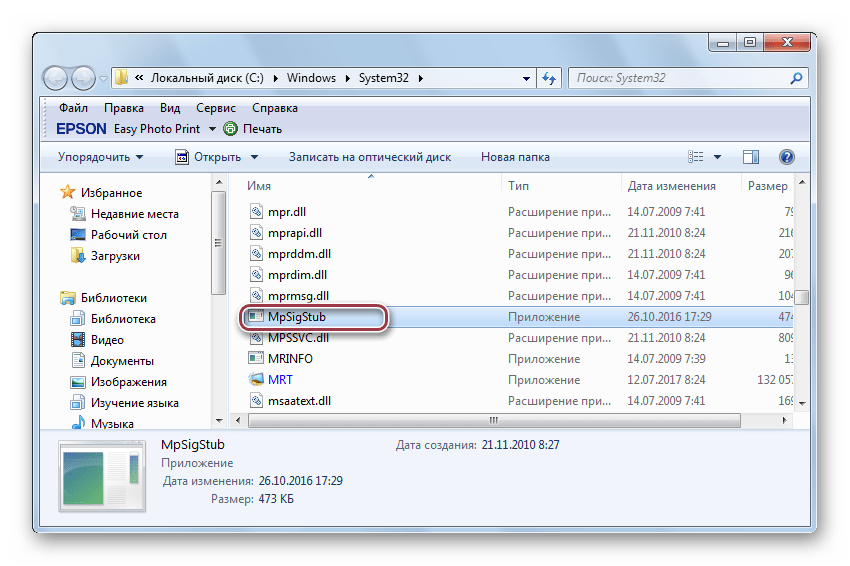Viewport: 850px width, 566px height.
Task: Open the Файл menu
Action: tap(73, 108)
